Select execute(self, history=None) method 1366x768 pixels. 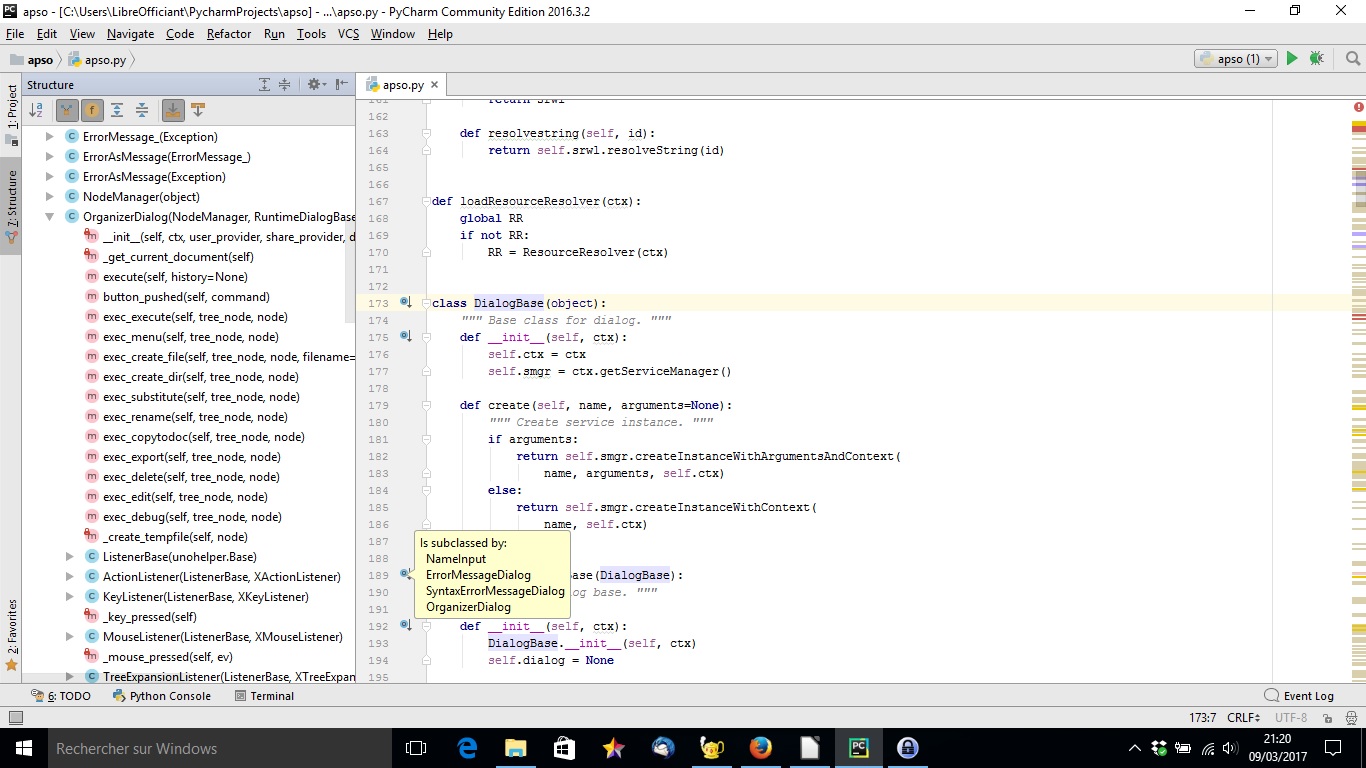click(x=175, y=277)
